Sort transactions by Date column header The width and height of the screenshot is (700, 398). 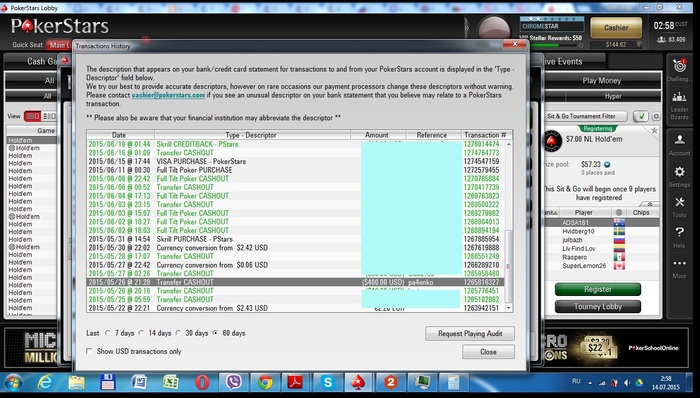click(x=121, y=135)
